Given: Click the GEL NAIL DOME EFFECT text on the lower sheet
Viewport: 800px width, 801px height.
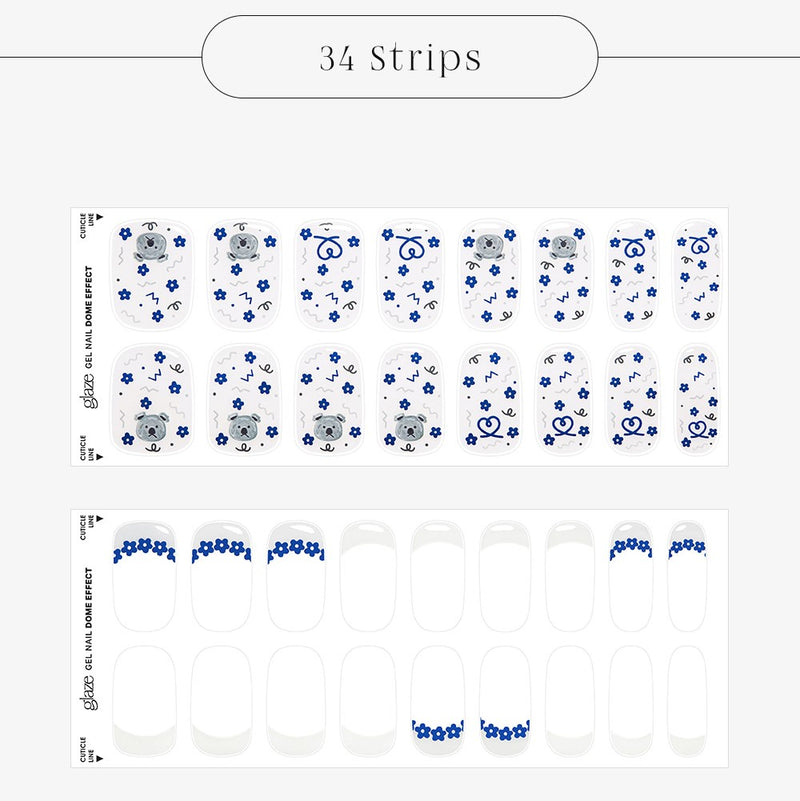Looking at the screenshot, I should pyautogui.click(x=89, y=619).
